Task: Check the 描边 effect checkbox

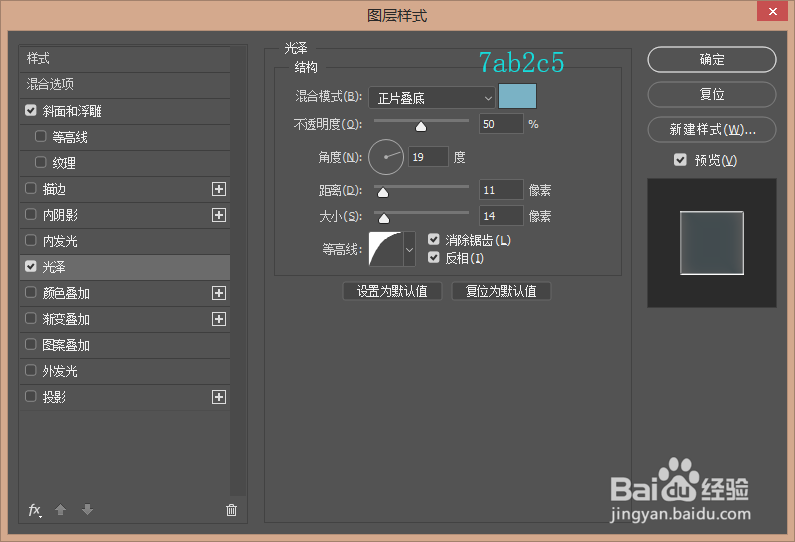Action: tap(31, 189)
